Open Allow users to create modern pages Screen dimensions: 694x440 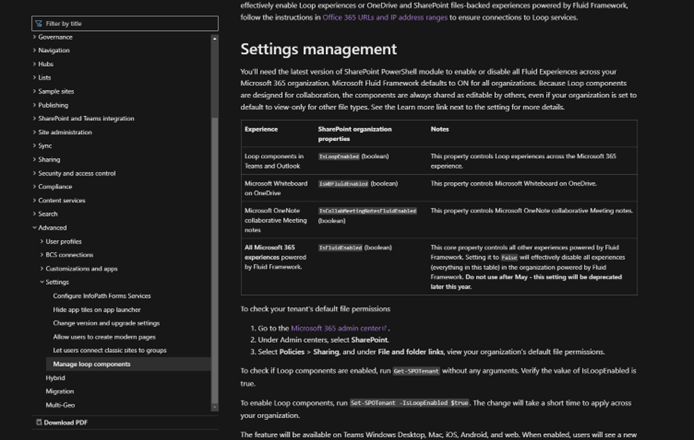click(106, 337)
